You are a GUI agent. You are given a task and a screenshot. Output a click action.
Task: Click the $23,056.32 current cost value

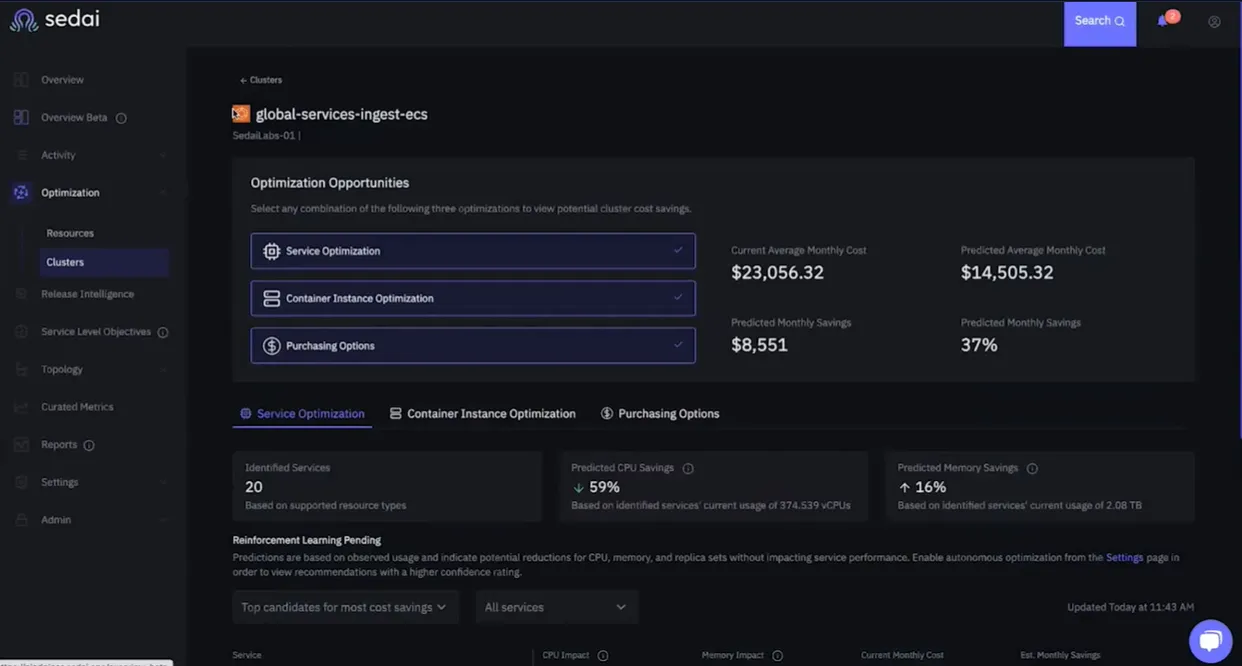777,272
